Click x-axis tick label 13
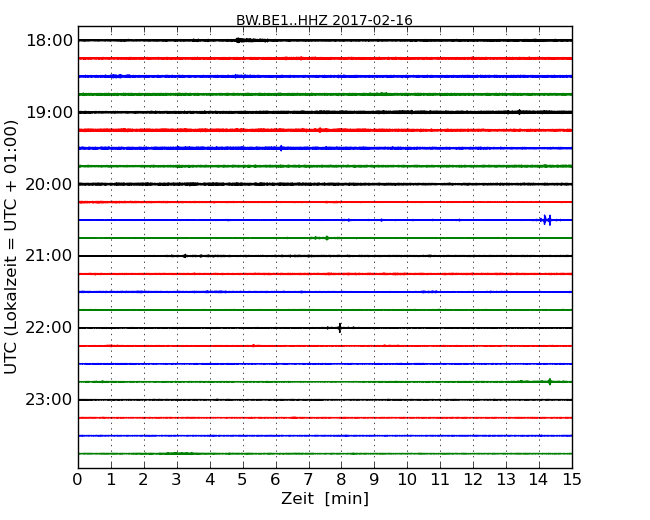Screen dimensions: 650x520 click(506, 480)
